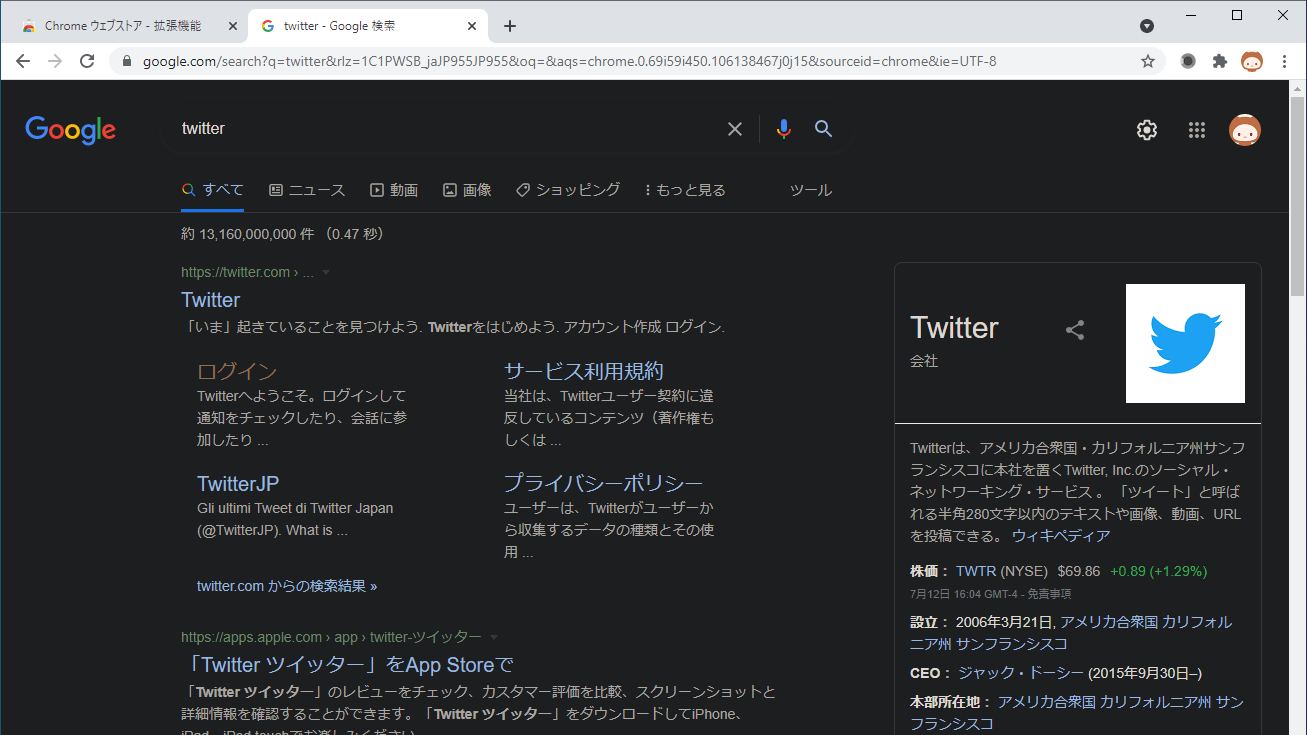Open the ウィキペディア link in panel
This screenshot has height=735, width=1307.
(x=1061, y=536)
